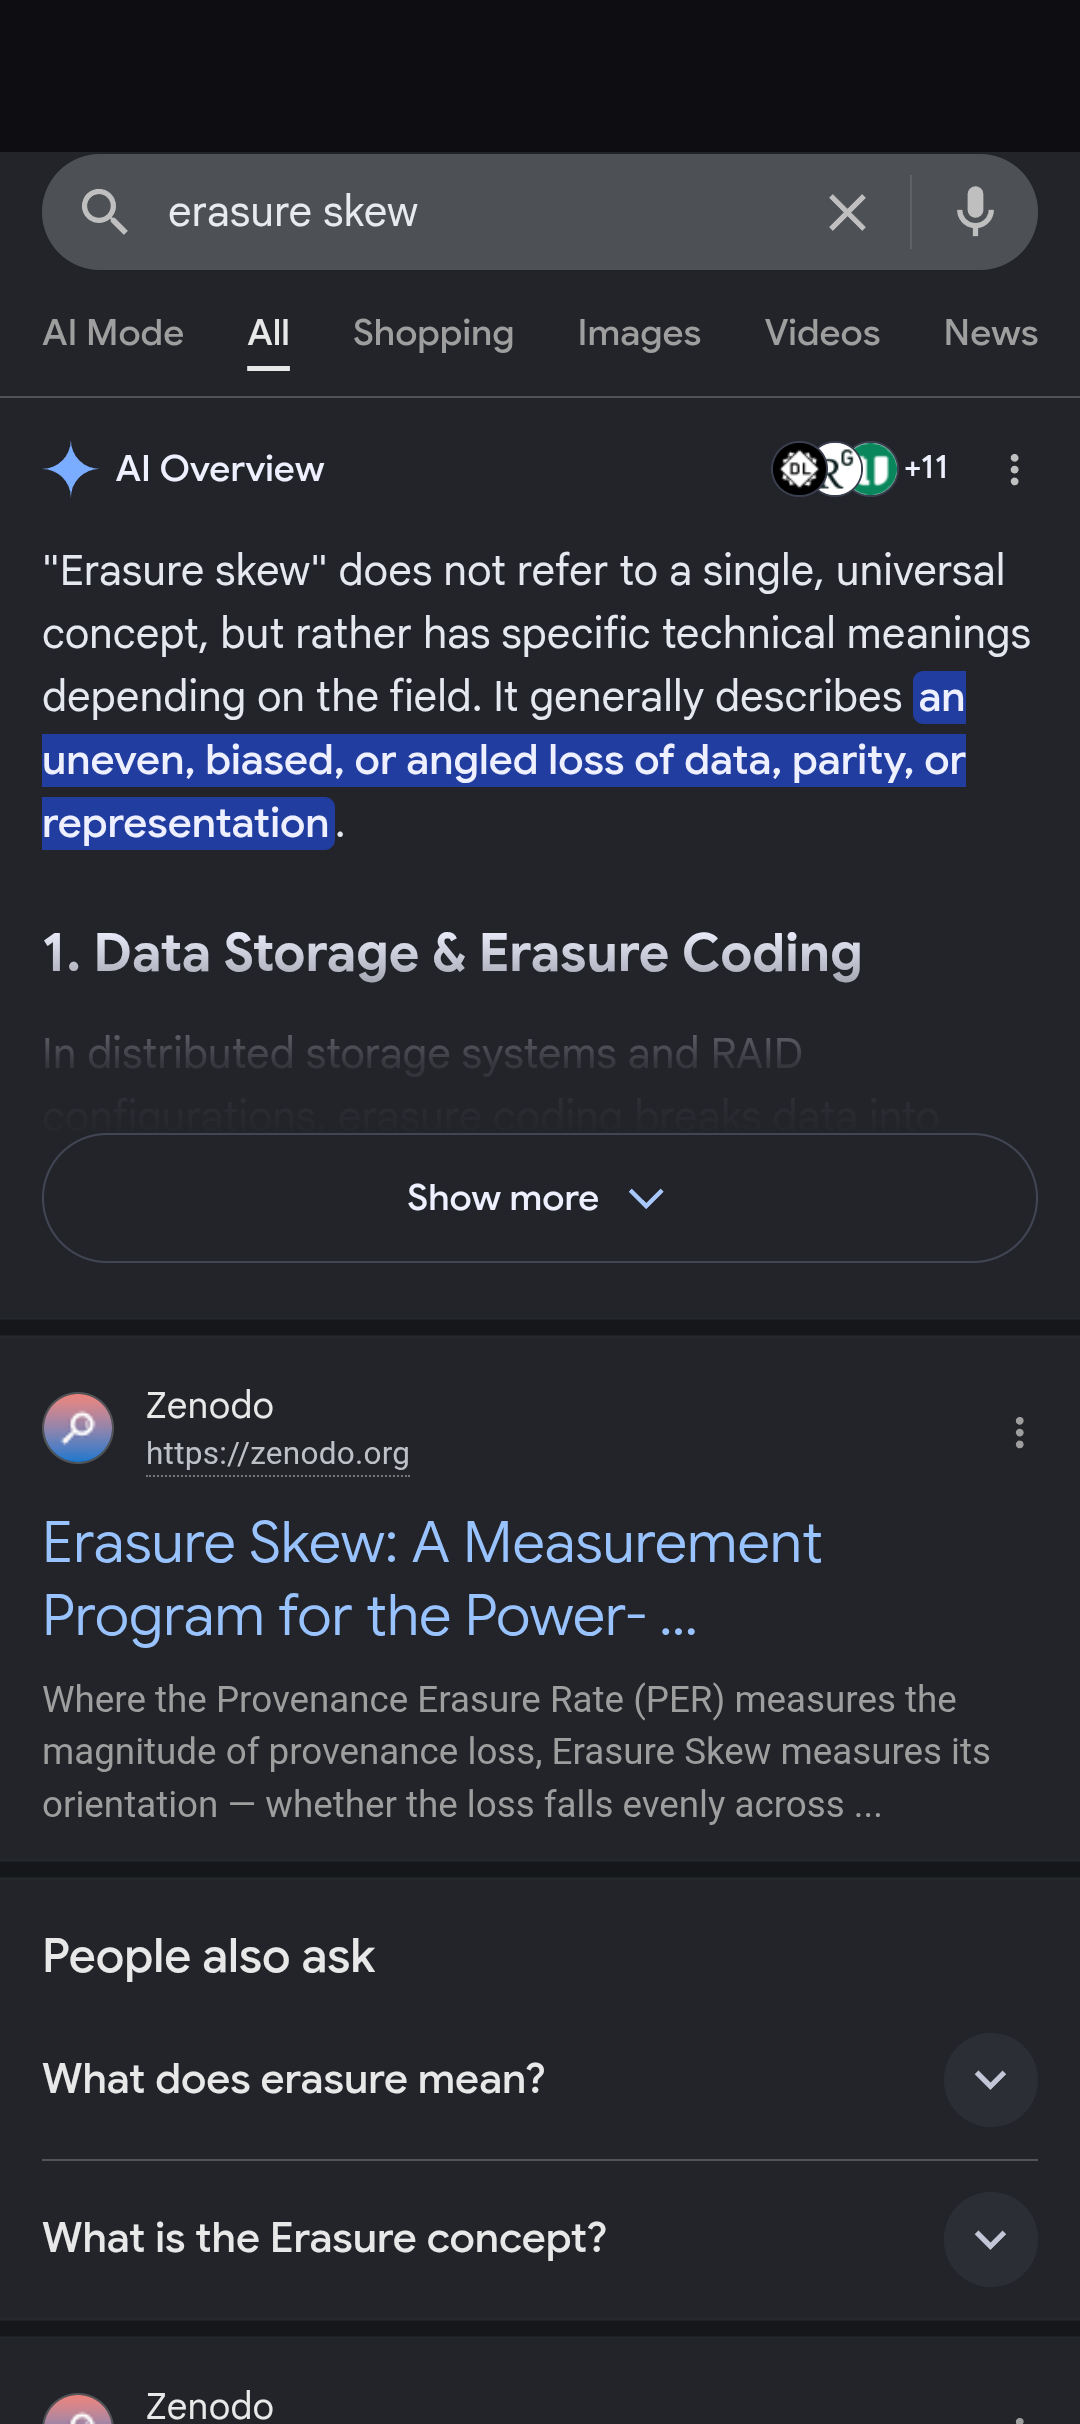Click the Zenodo site favicon
This screenshot has height=2424, width=1080.
(x=78, y=1428)
